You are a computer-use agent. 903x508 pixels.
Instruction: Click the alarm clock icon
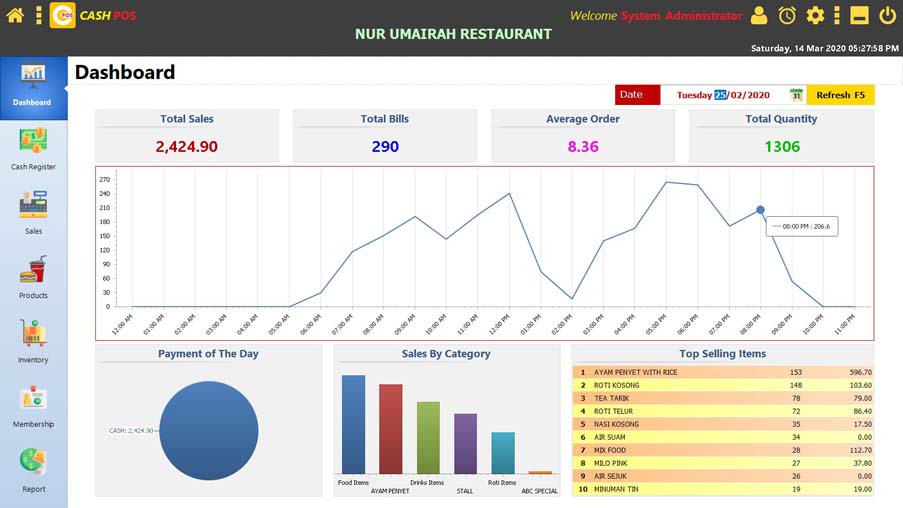[787, 15]
